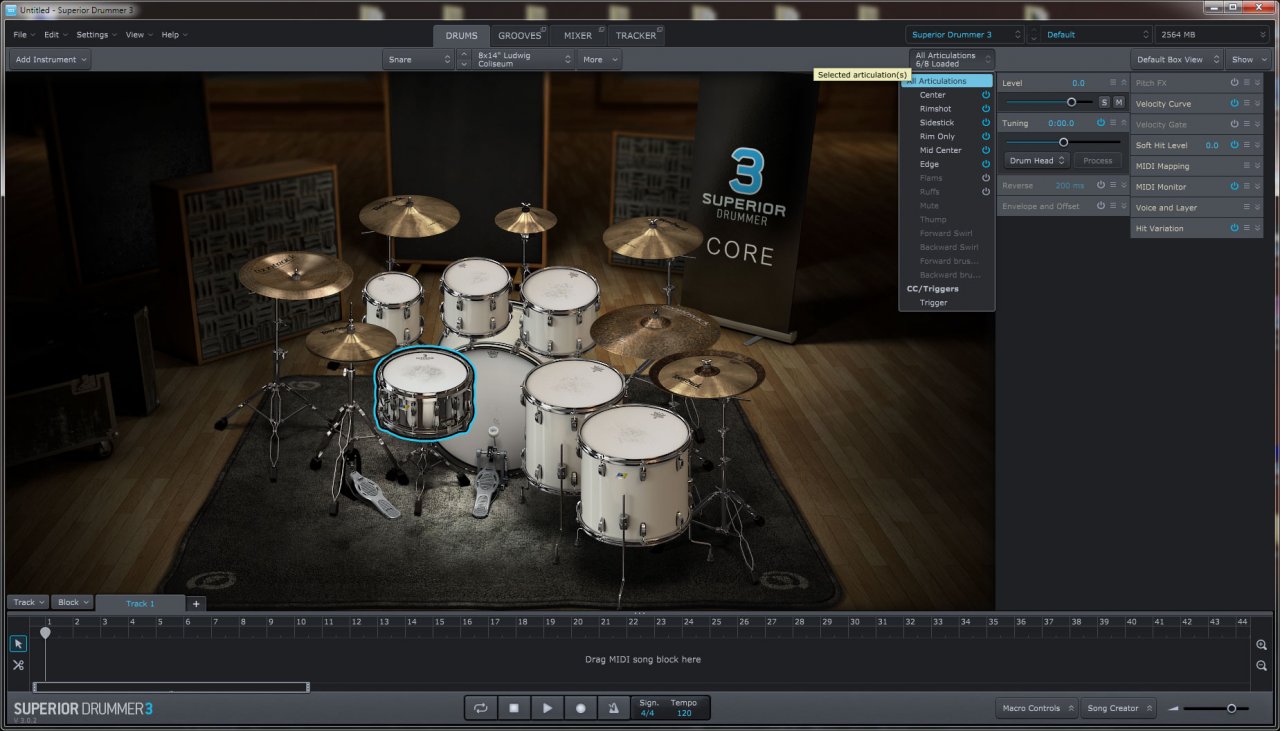1280x731 pixels.
Task: Open the Snare instrument selector dropdown
Action: tap(419, 60)
